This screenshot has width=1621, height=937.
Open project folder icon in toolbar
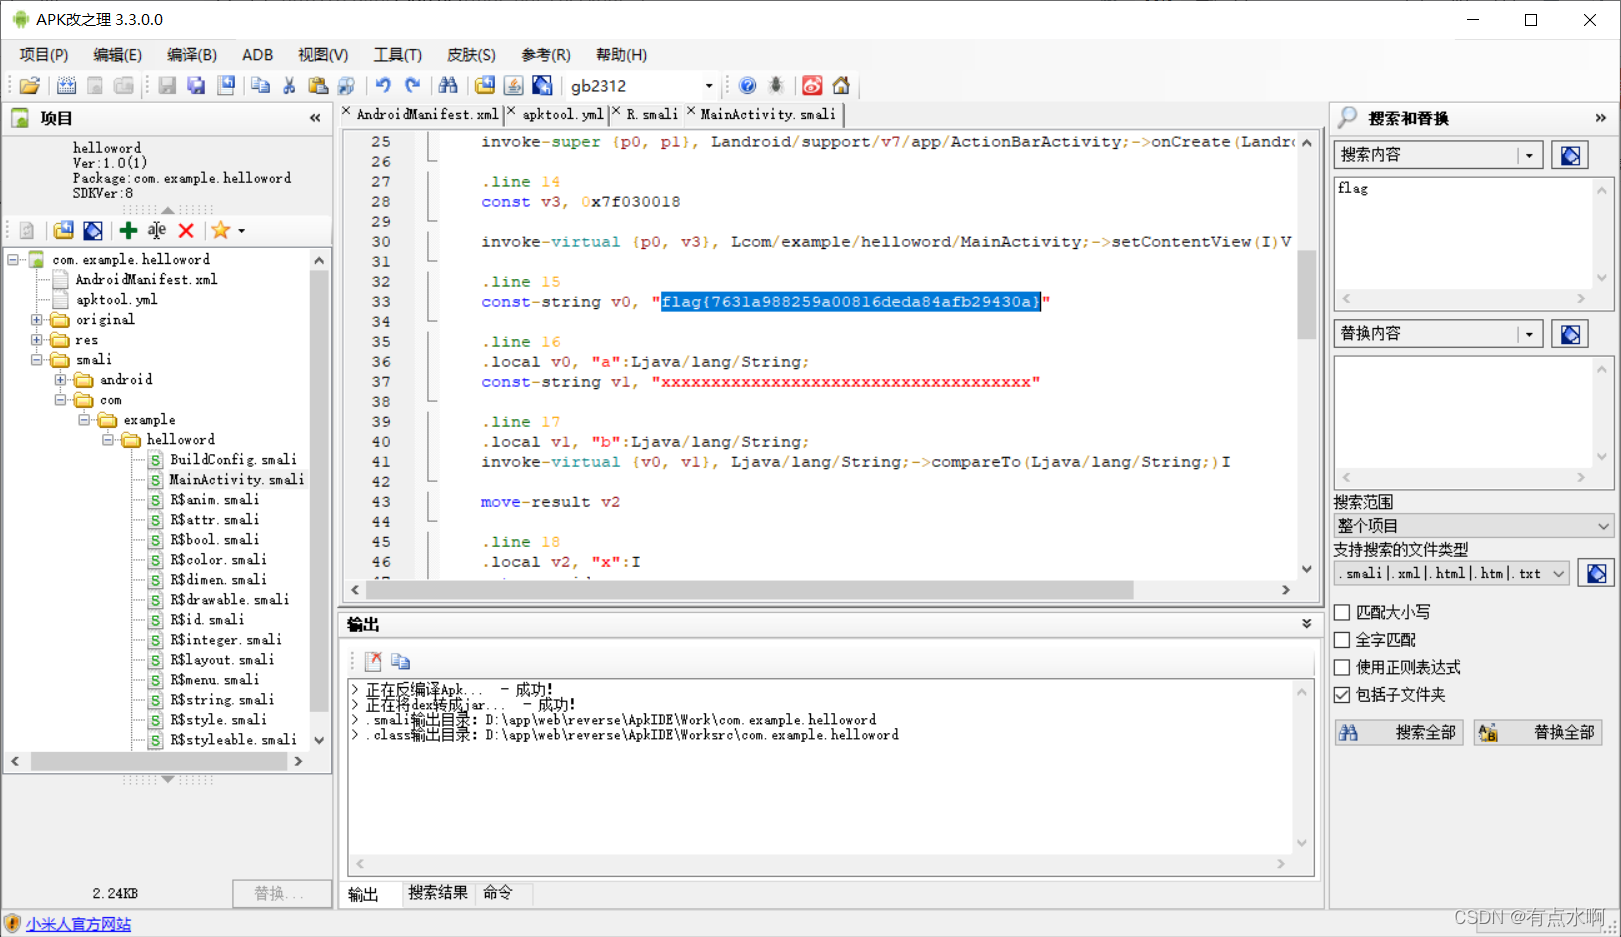(30, 86)
